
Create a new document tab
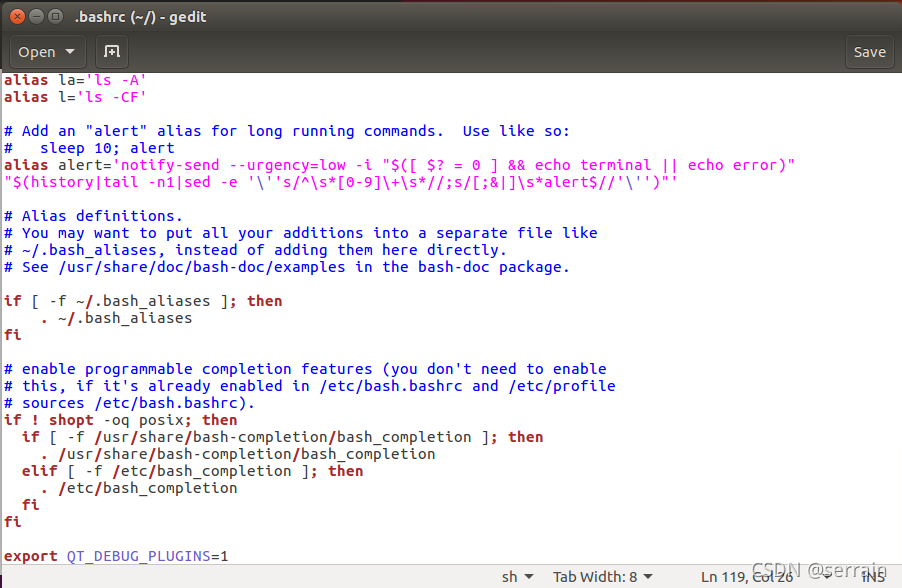(111, 51)
